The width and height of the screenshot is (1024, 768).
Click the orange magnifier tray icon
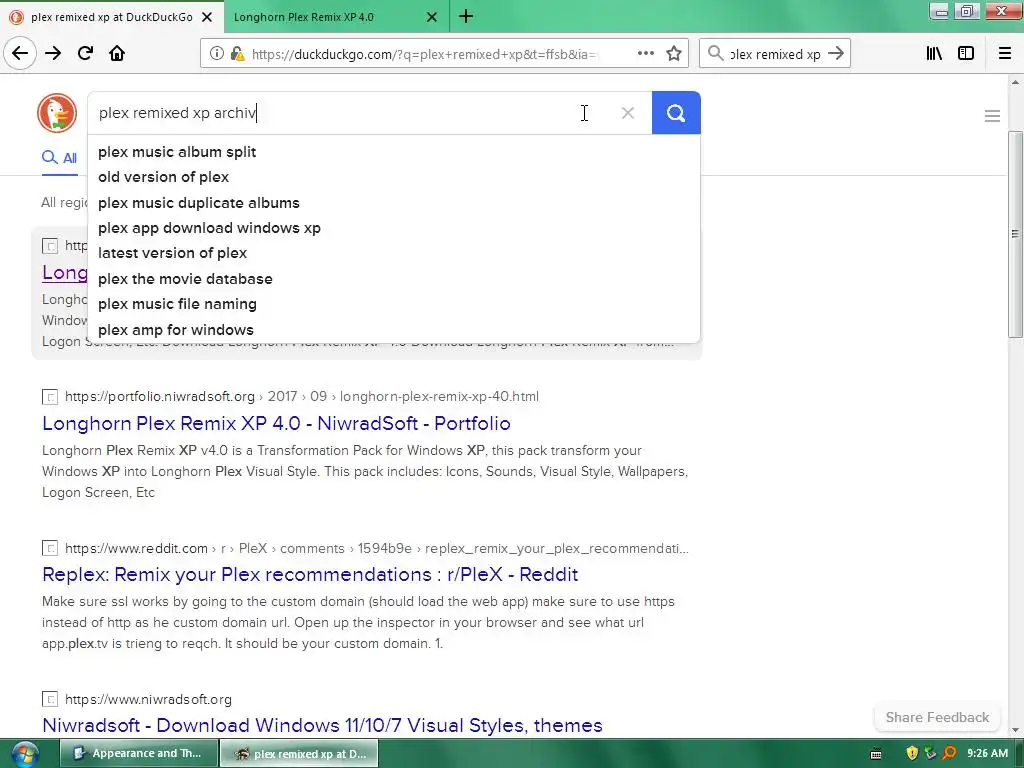pyautogui.click(x=949, y=753)
